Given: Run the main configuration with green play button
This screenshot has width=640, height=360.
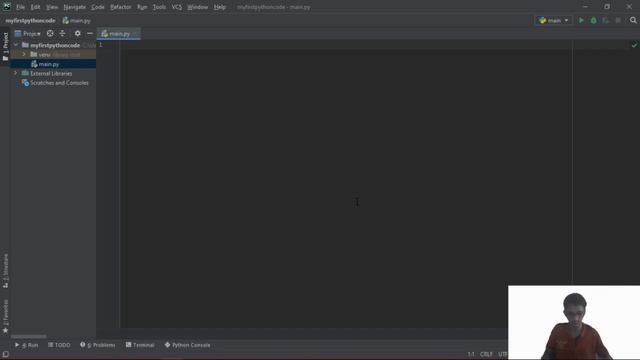Looking at the screenshot, I should 581,20.
